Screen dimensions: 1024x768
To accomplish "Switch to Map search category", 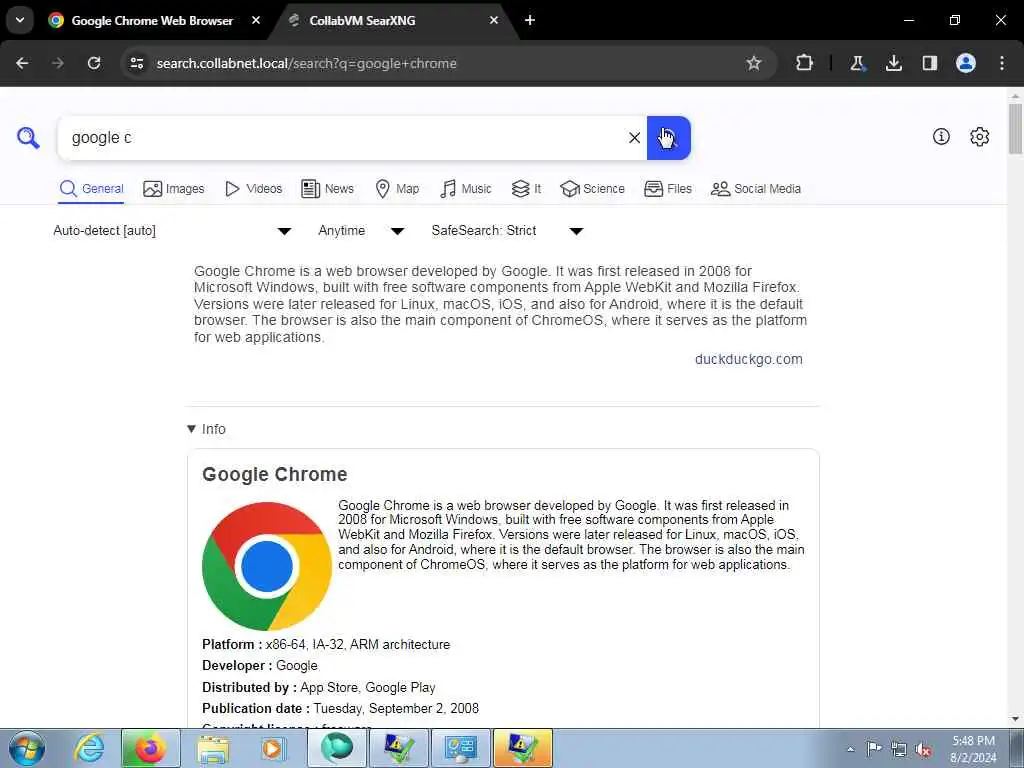I will (x=397, y=189).
